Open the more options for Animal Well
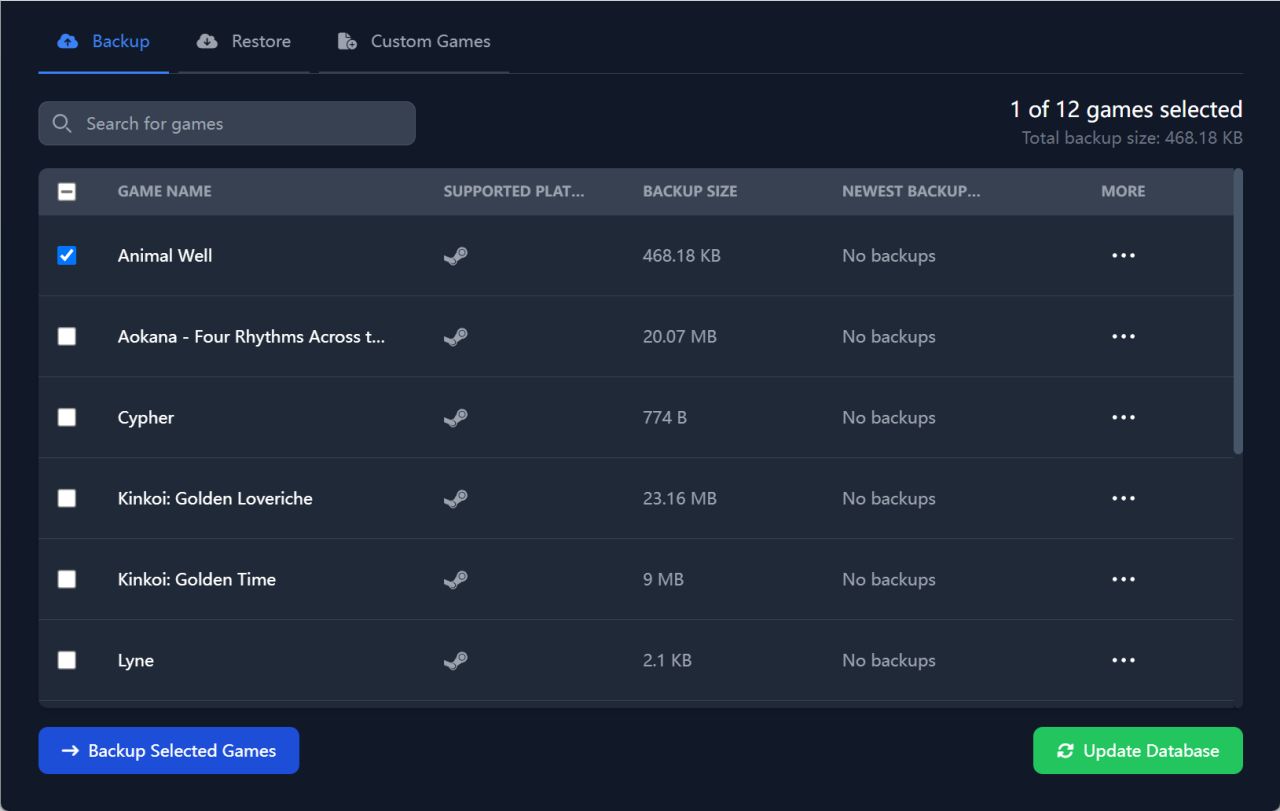 [1123, 256]
